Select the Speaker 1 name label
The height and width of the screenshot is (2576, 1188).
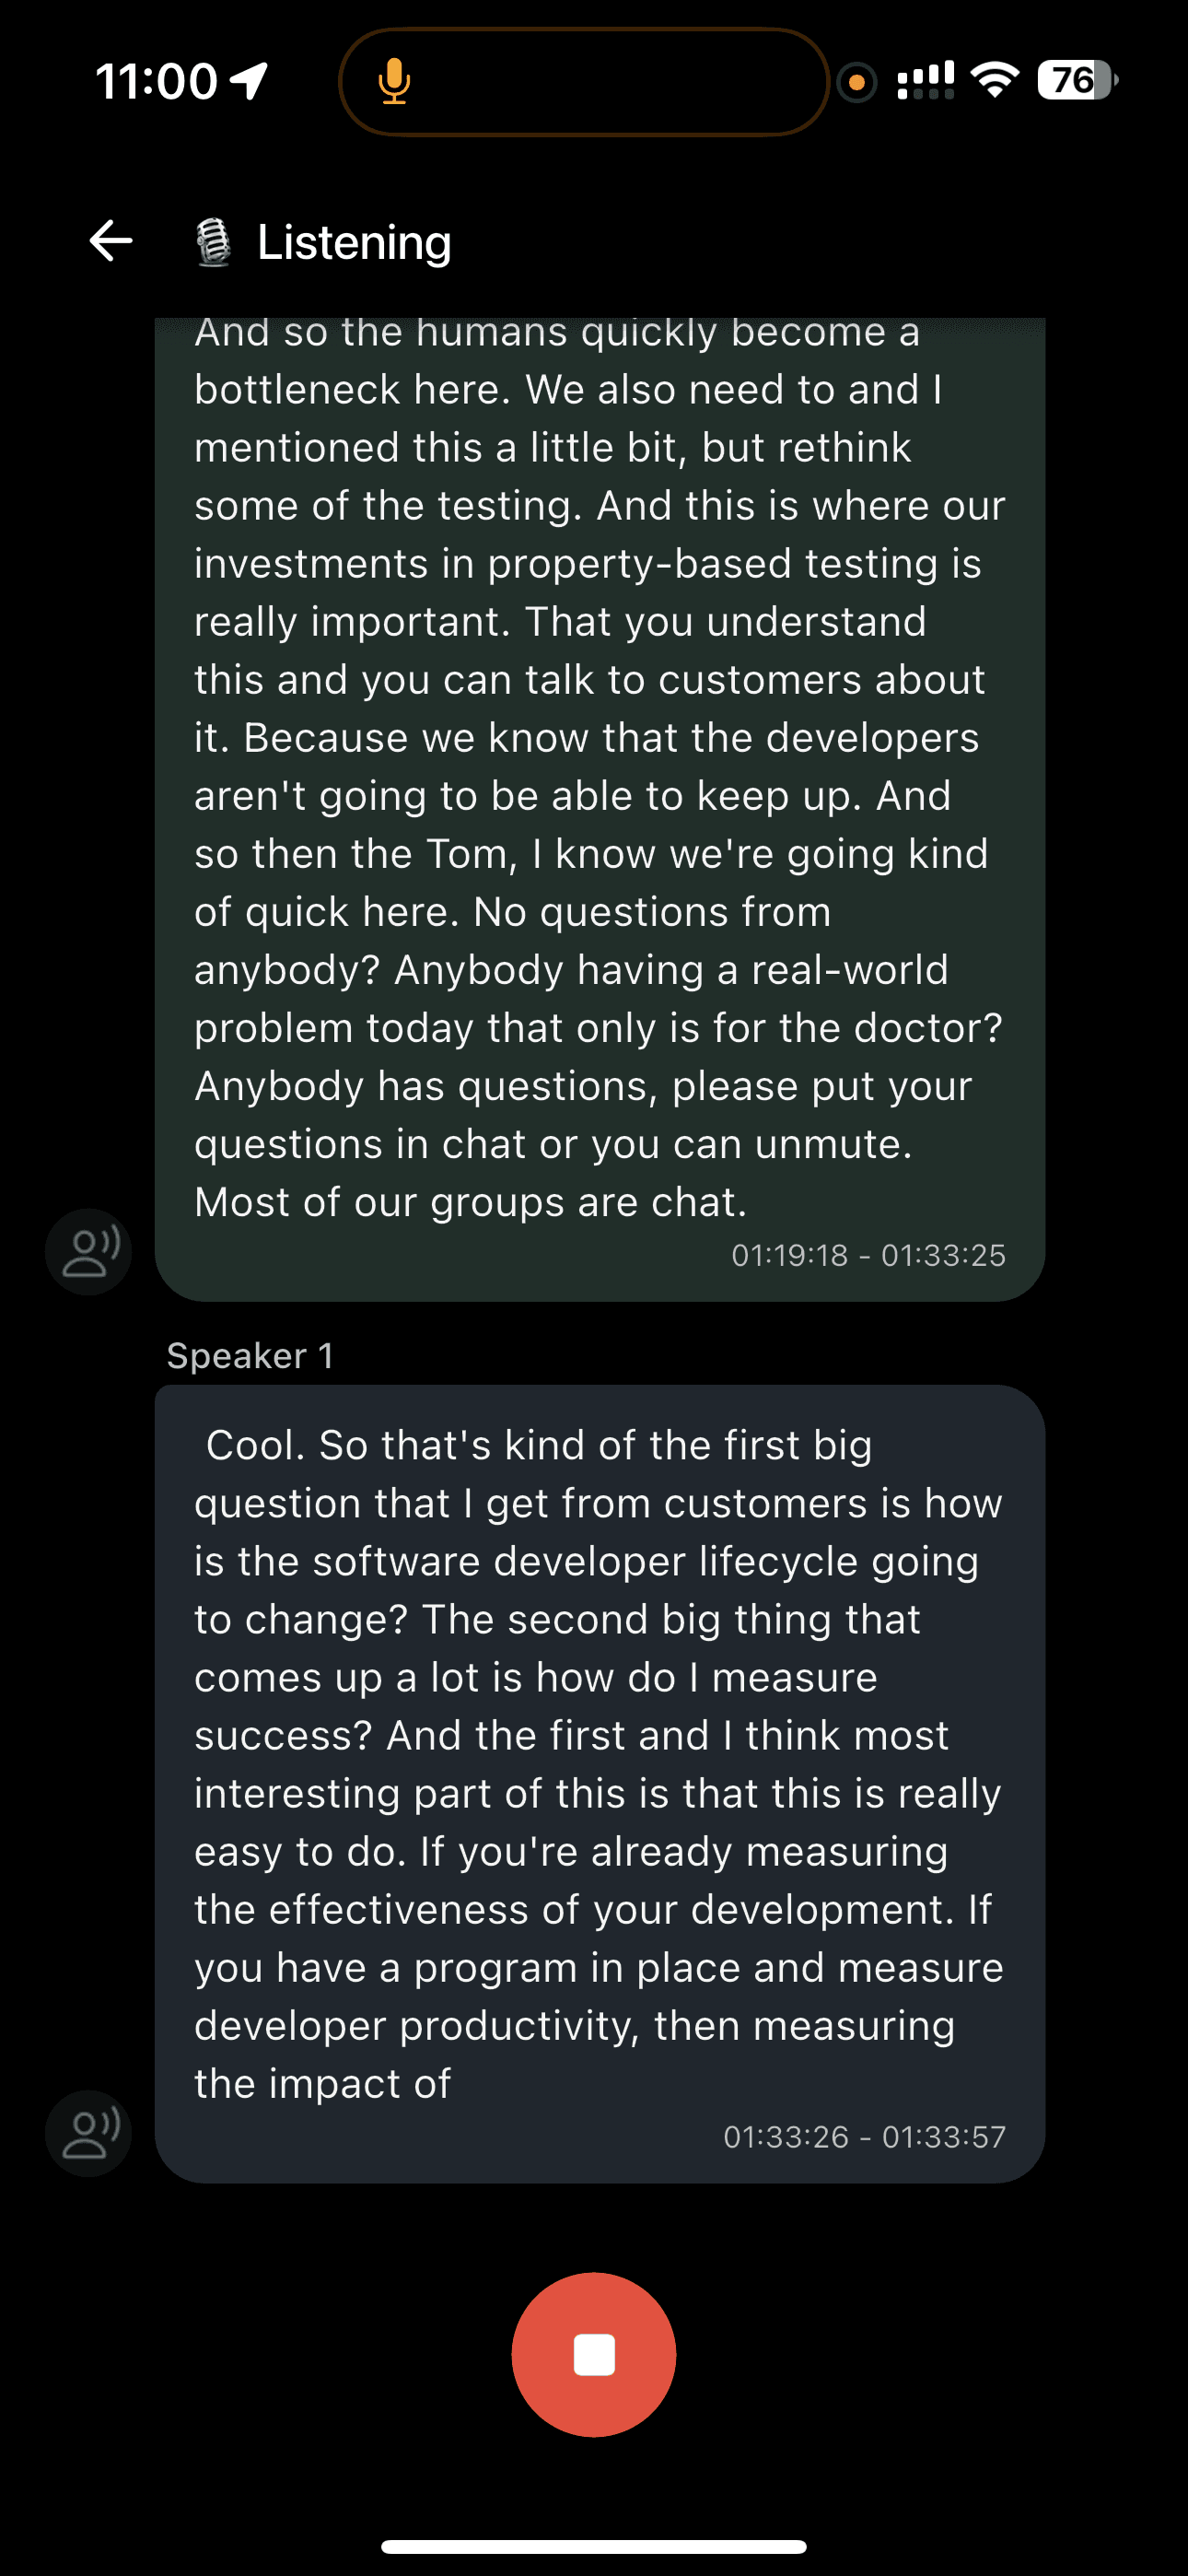[250, 1356]
